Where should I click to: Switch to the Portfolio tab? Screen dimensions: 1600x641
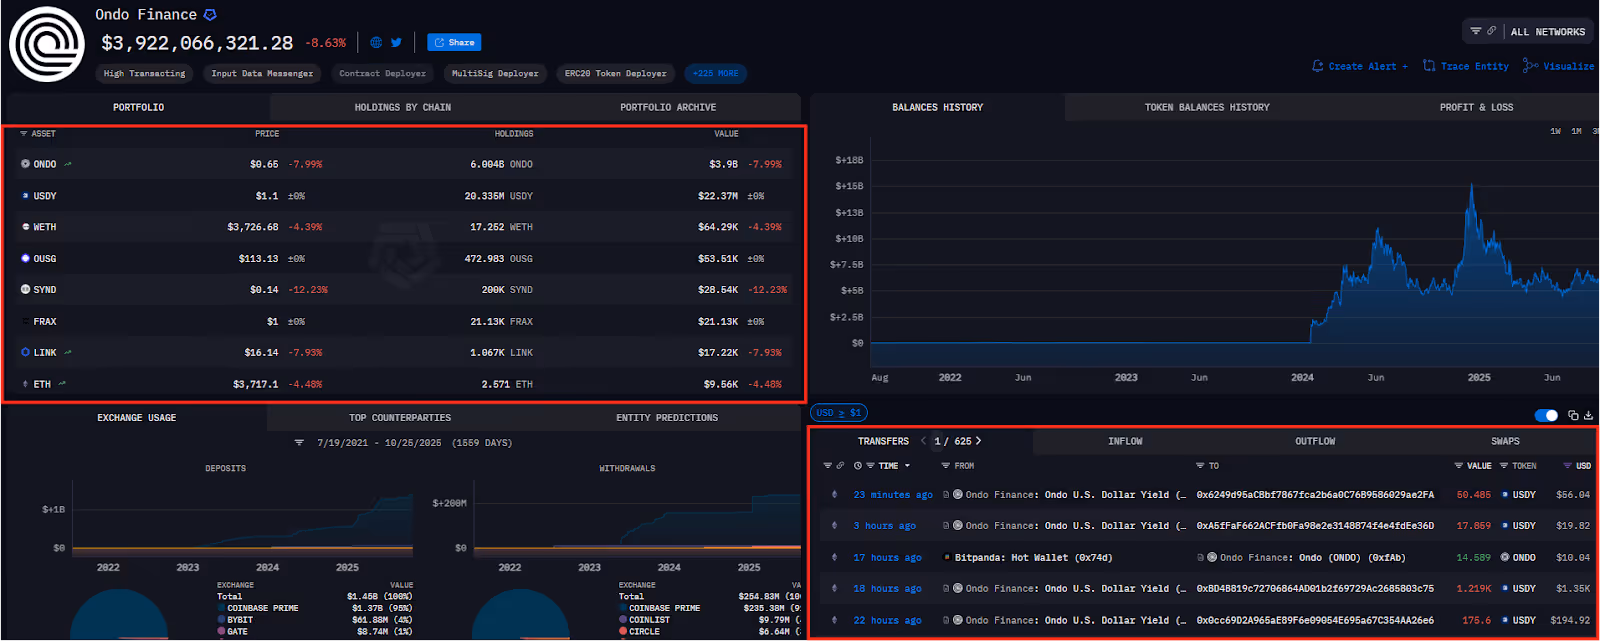[x=138, y=107]
